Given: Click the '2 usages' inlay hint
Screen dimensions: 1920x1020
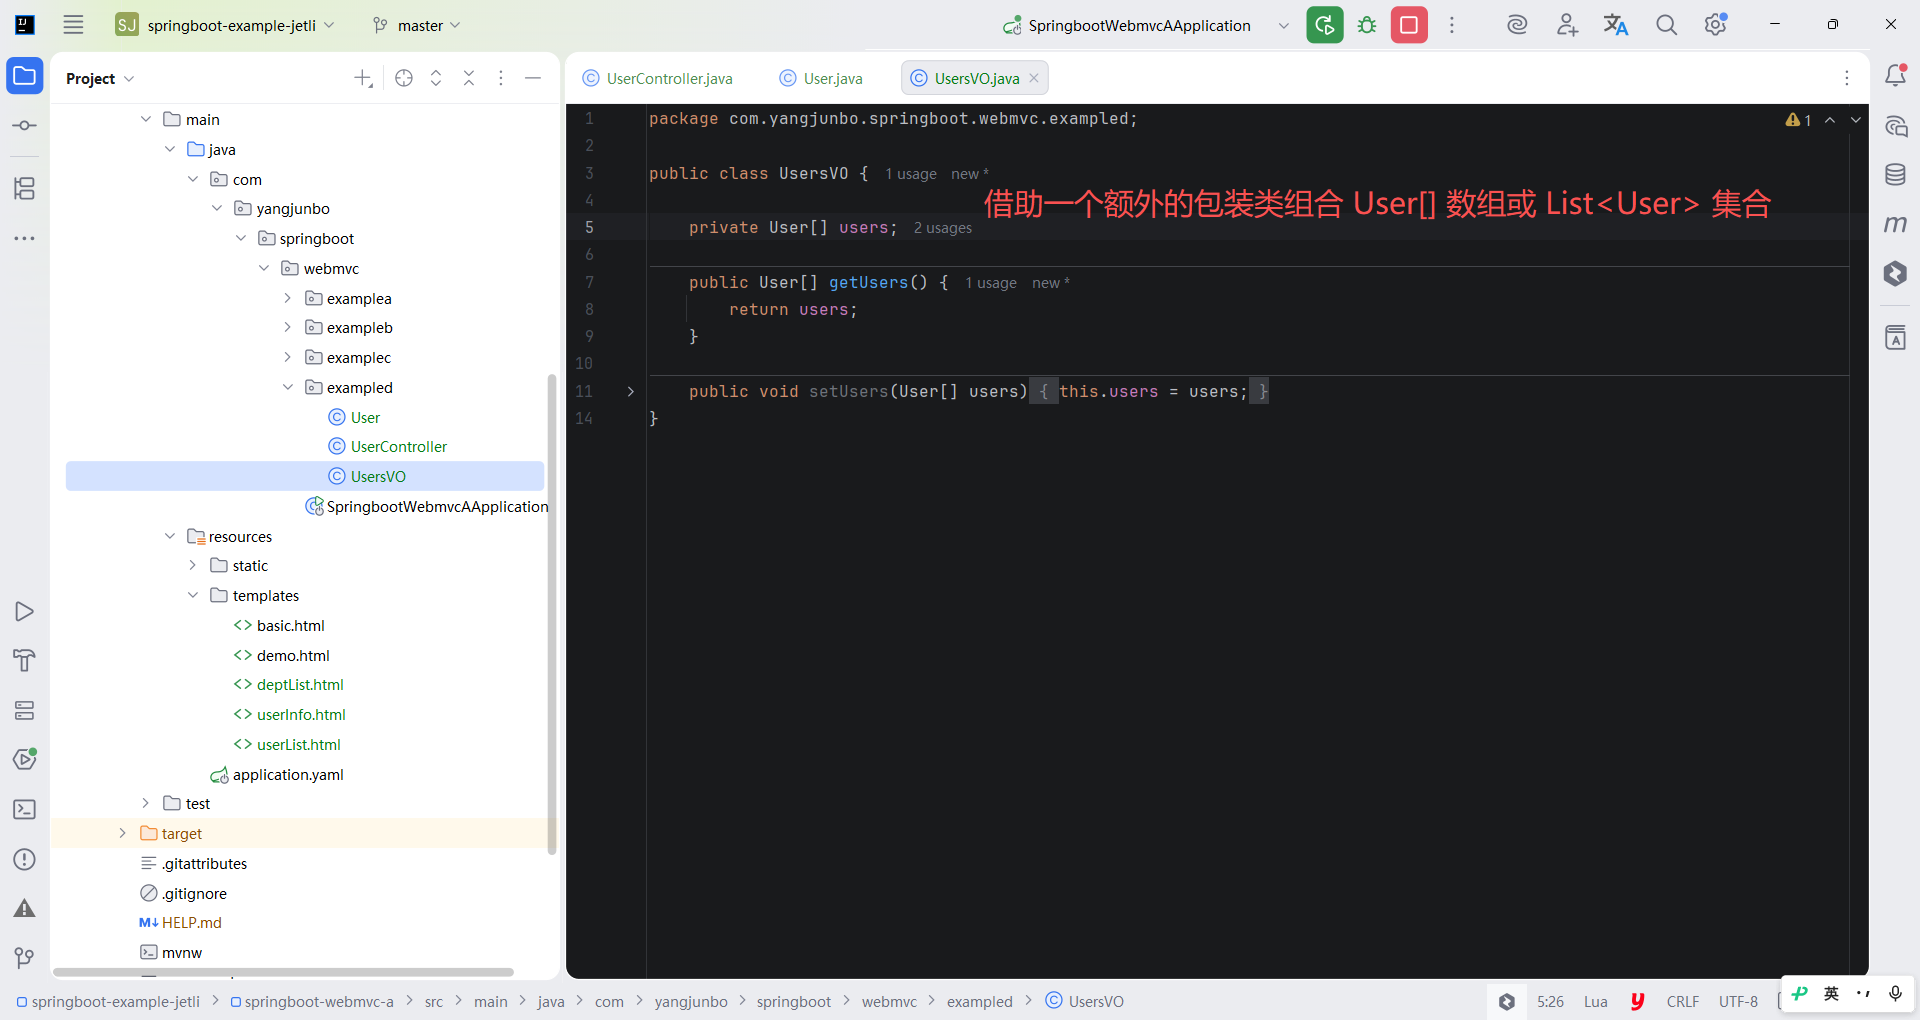Looking at the screenshot, I should pos(942,228).
